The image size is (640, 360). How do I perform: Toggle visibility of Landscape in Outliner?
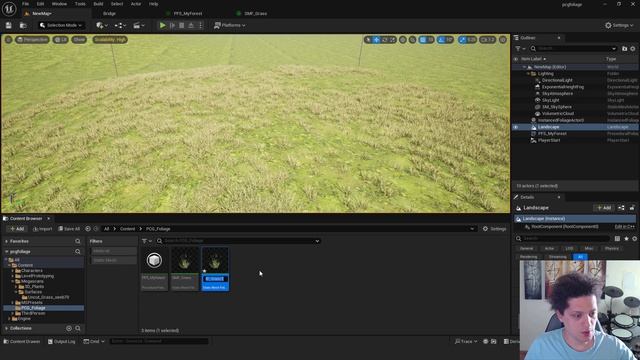(x=516, y=127)
